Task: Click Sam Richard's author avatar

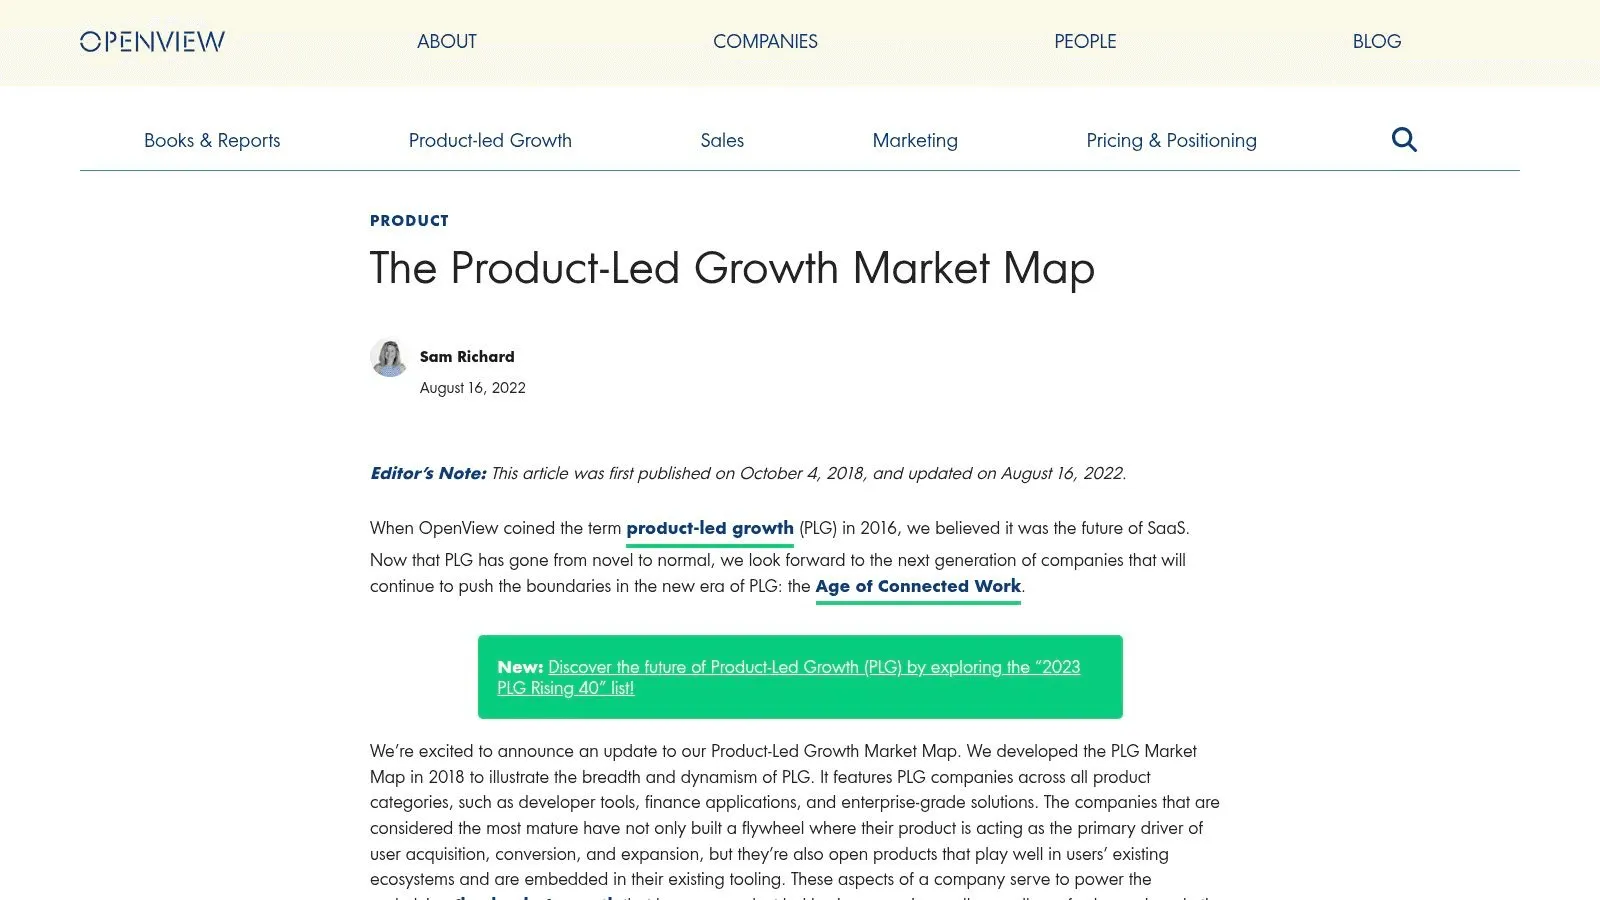Action: coord(389,358)
